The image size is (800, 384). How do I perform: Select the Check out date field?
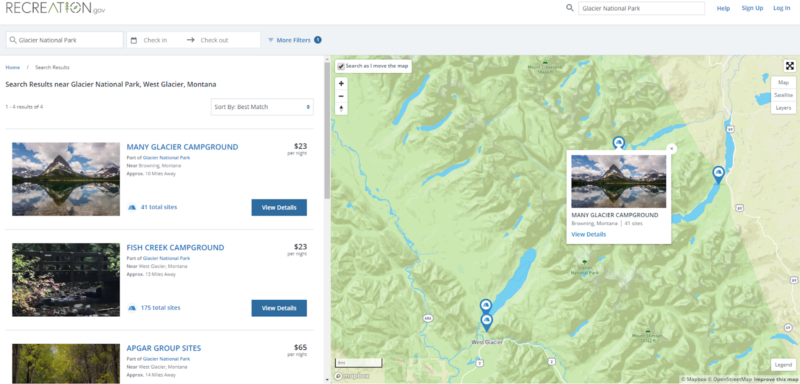pyautogui.click(x=214, y=40)
